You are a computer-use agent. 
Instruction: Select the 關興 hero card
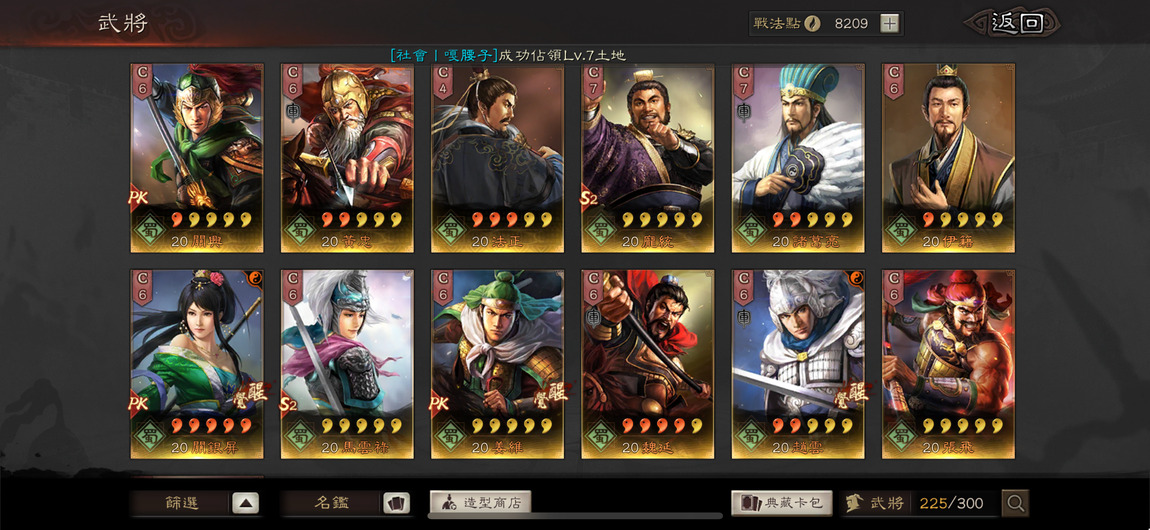[197, 158]
